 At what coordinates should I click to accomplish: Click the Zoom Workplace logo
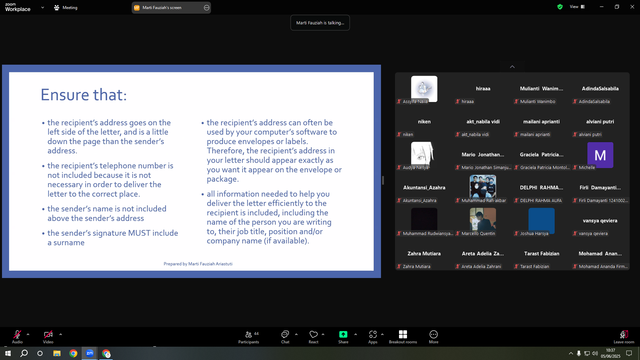tap(18, 7)
